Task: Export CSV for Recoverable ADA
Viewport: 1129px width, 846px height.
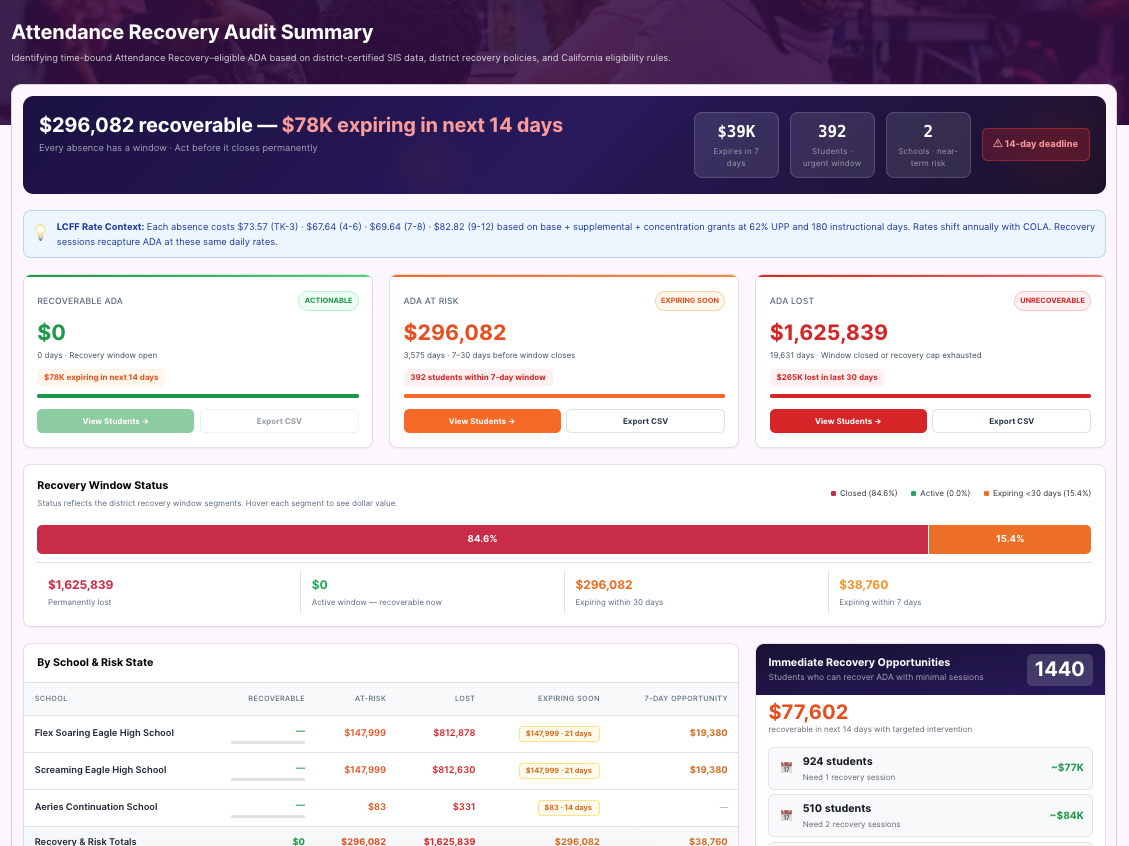Action: (x=279, y=421)
